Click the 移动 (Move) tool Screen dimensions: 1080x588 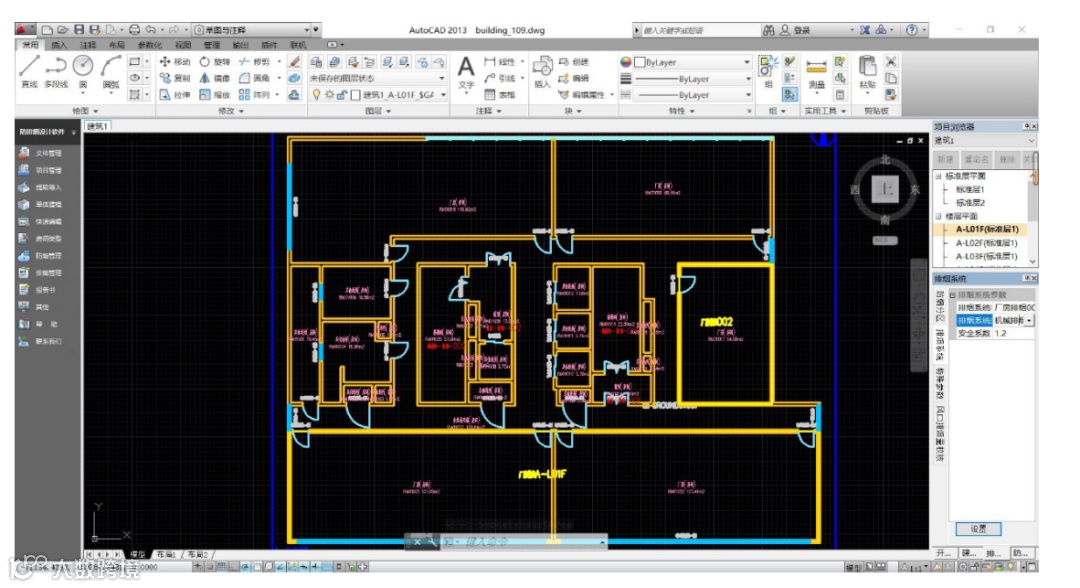click(174, 62)
